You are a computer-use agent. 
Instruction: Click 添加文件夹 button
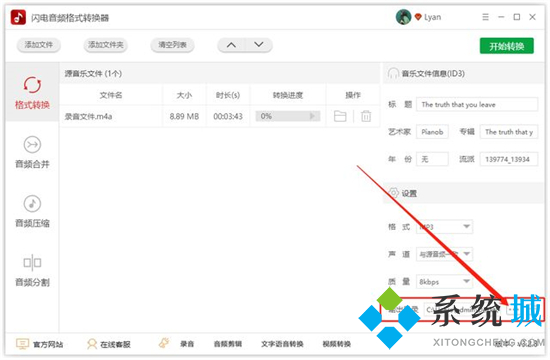tap(106, 45)
